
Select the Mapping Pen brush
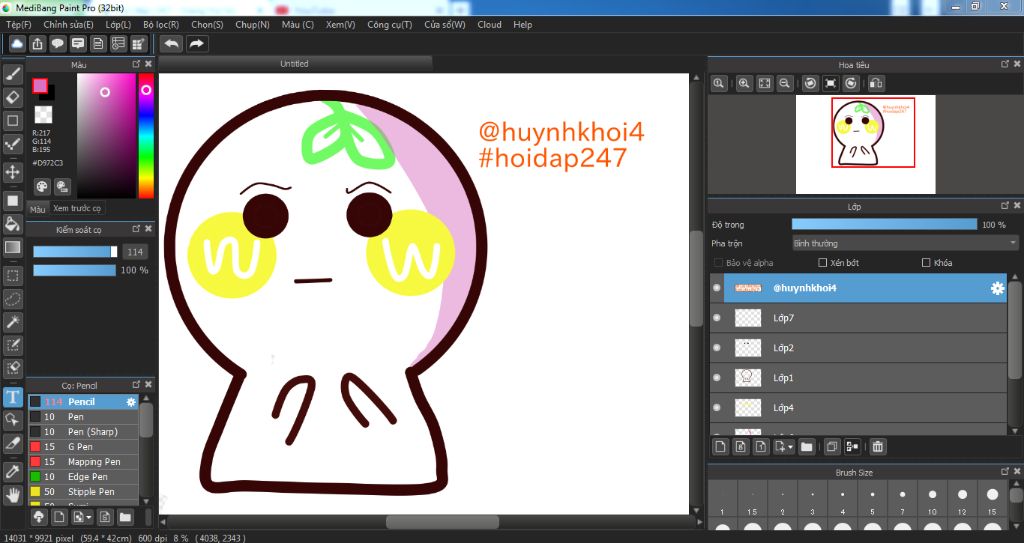point(83,462)
